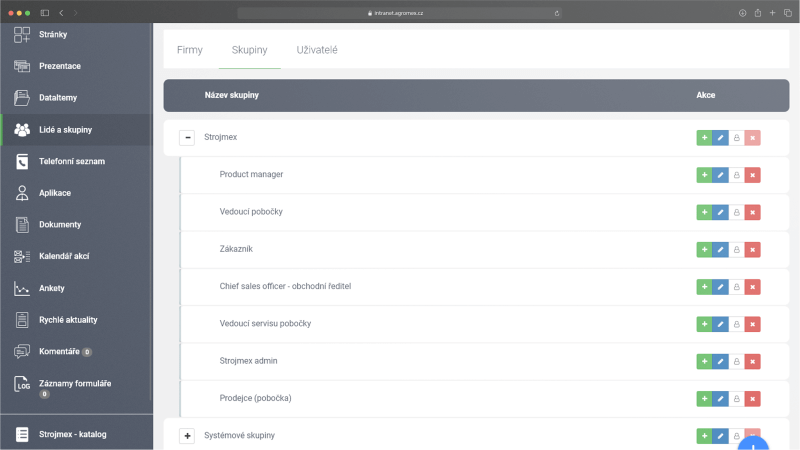
Task: Click edit pencil for Prodejce (pobočka)
Action: [720, 399]
